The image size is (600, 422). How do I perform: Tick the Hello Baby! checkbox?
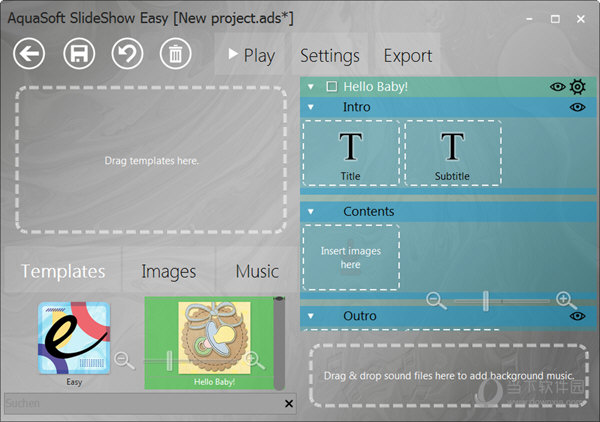332,86
